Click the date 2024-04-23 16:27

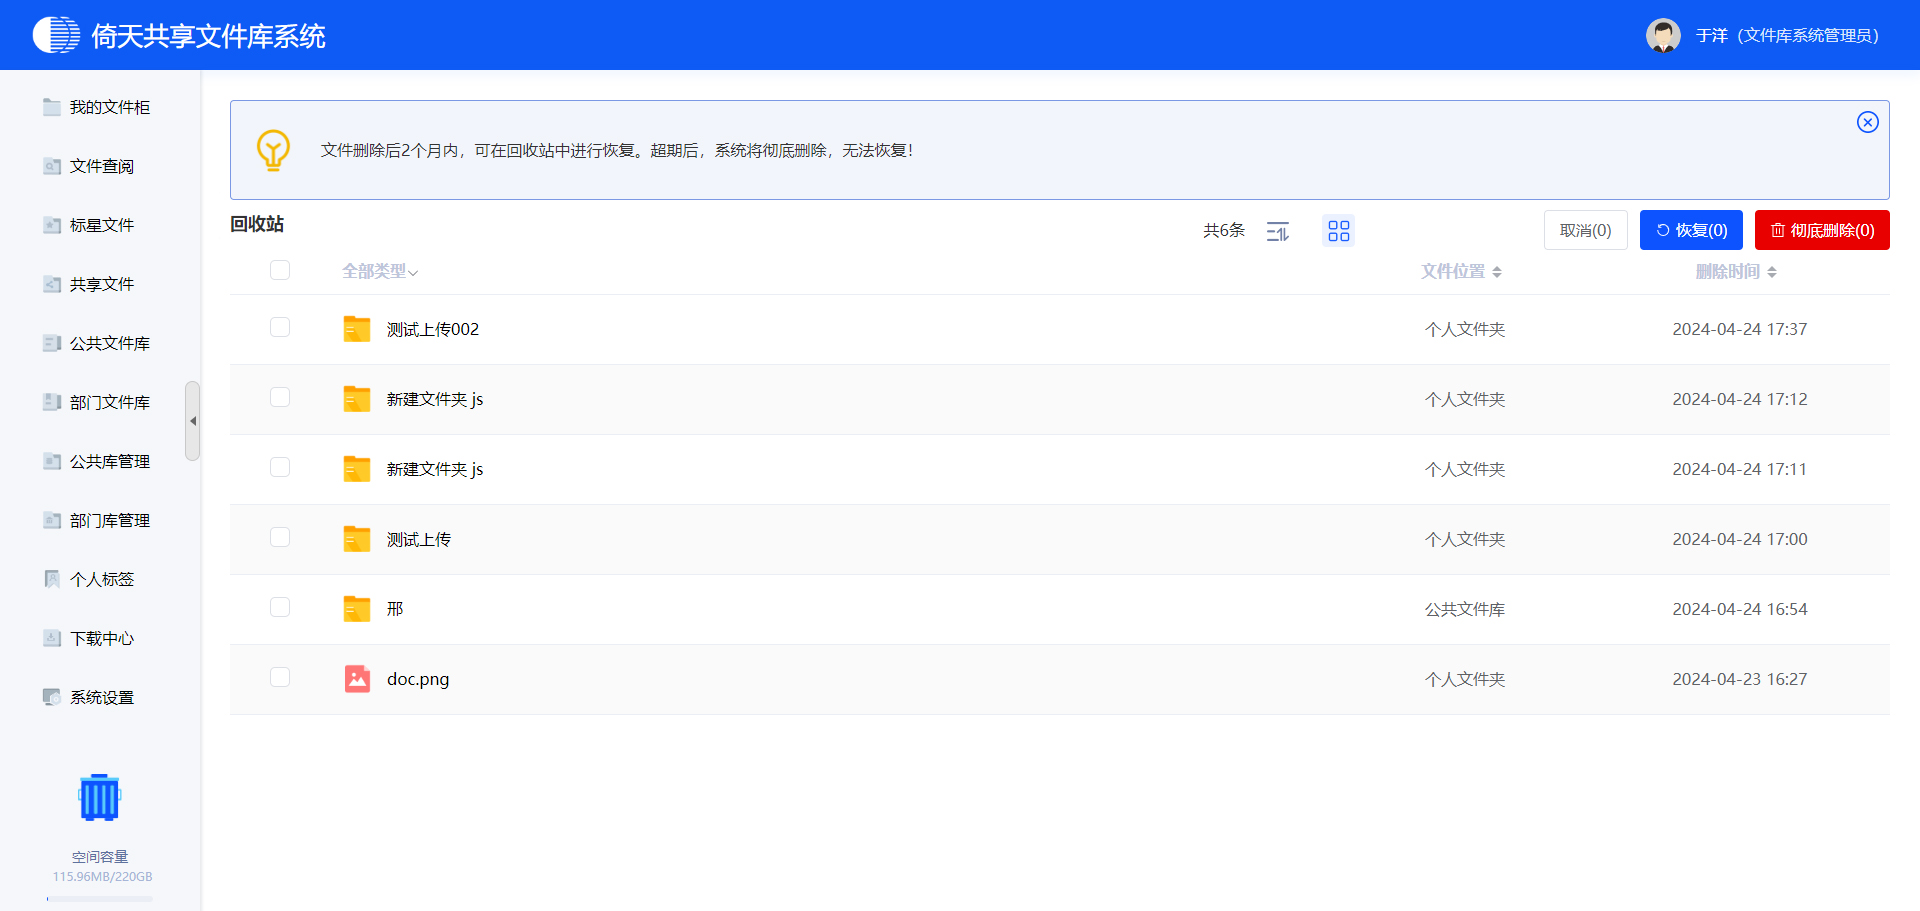pos(1740,679)
